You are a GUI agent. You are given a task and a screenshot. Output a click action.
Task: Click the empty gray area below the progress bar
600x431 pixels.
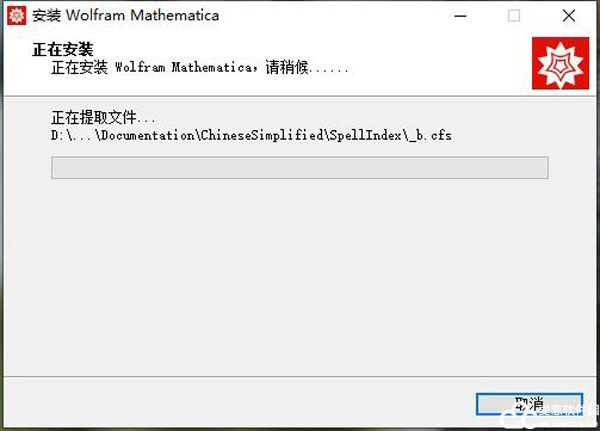300,276
